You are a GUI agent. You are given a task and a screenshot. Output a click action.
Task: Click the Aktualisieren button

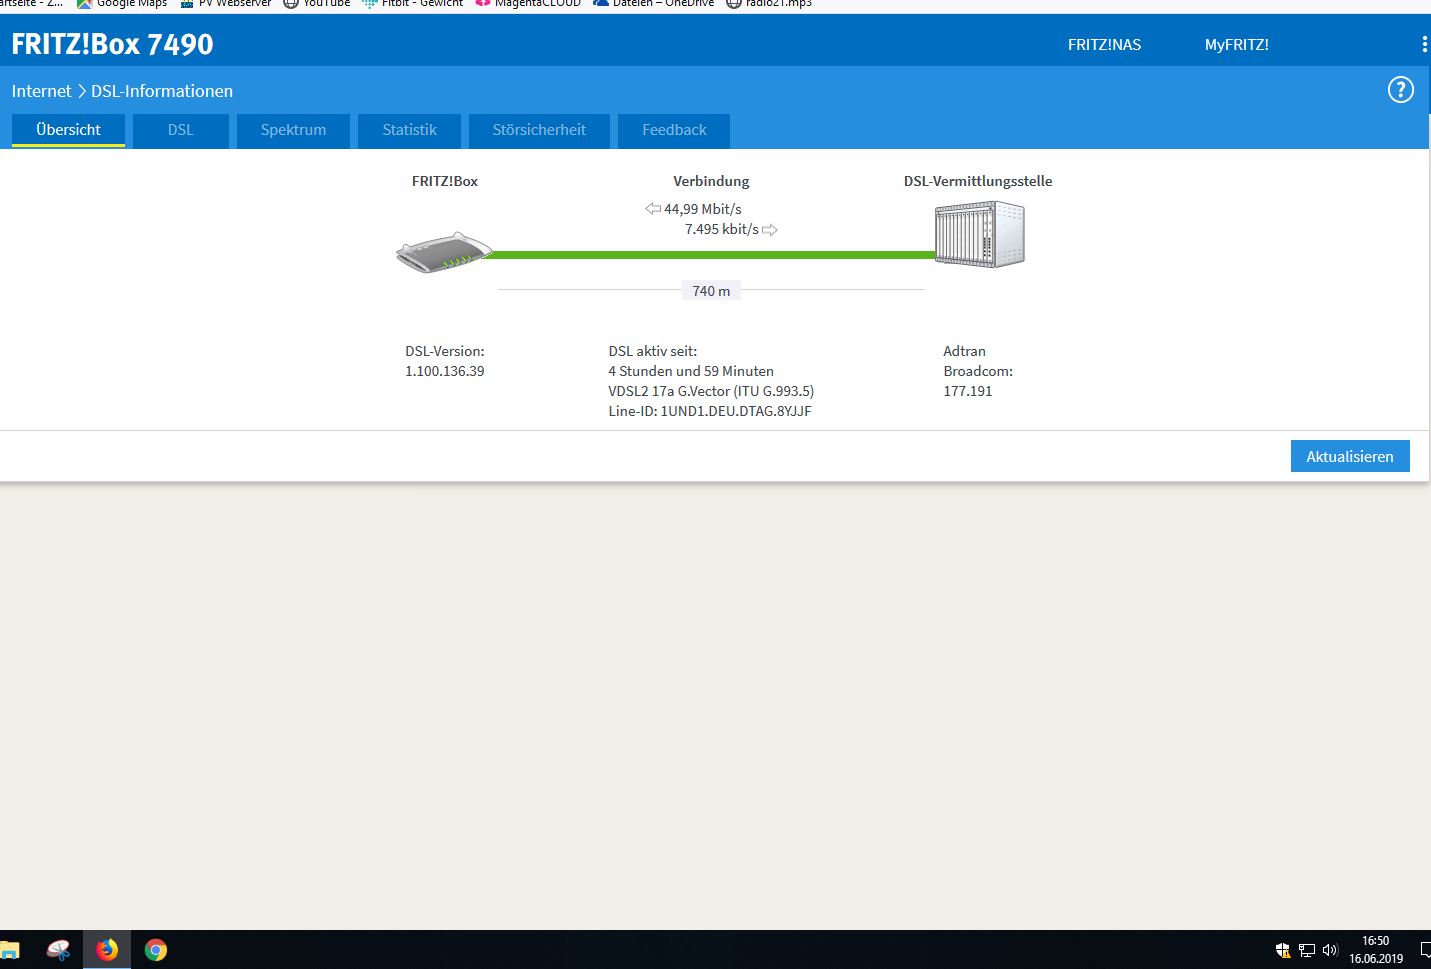(1350, 456)
